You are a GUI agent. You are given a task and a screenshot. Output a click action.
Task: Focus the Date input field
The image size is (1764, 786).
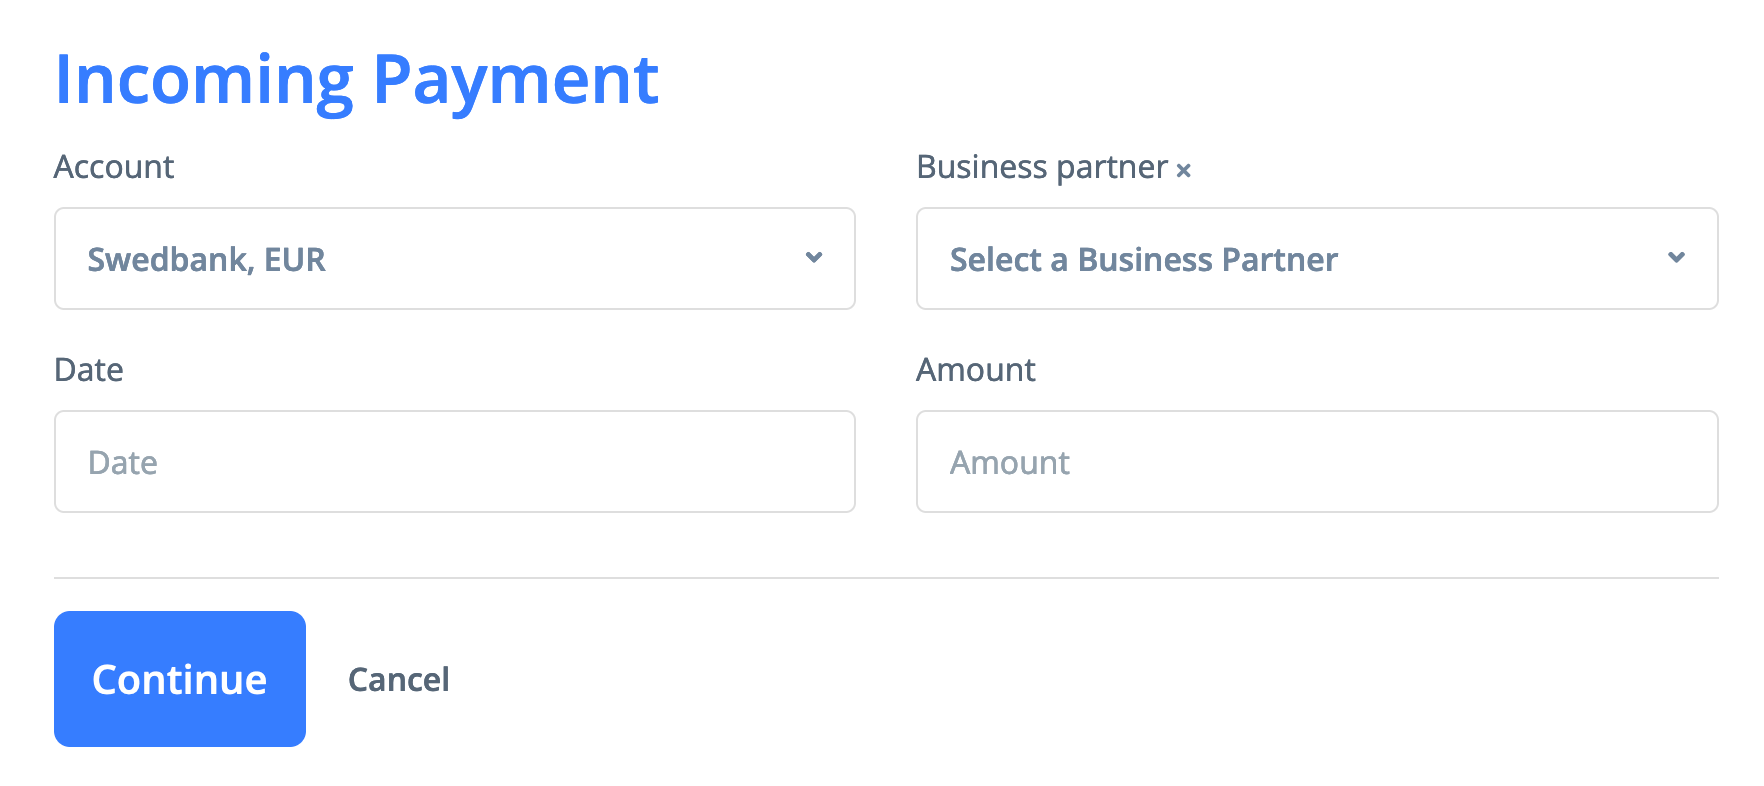pyautogui.click(x=454, y=462)
